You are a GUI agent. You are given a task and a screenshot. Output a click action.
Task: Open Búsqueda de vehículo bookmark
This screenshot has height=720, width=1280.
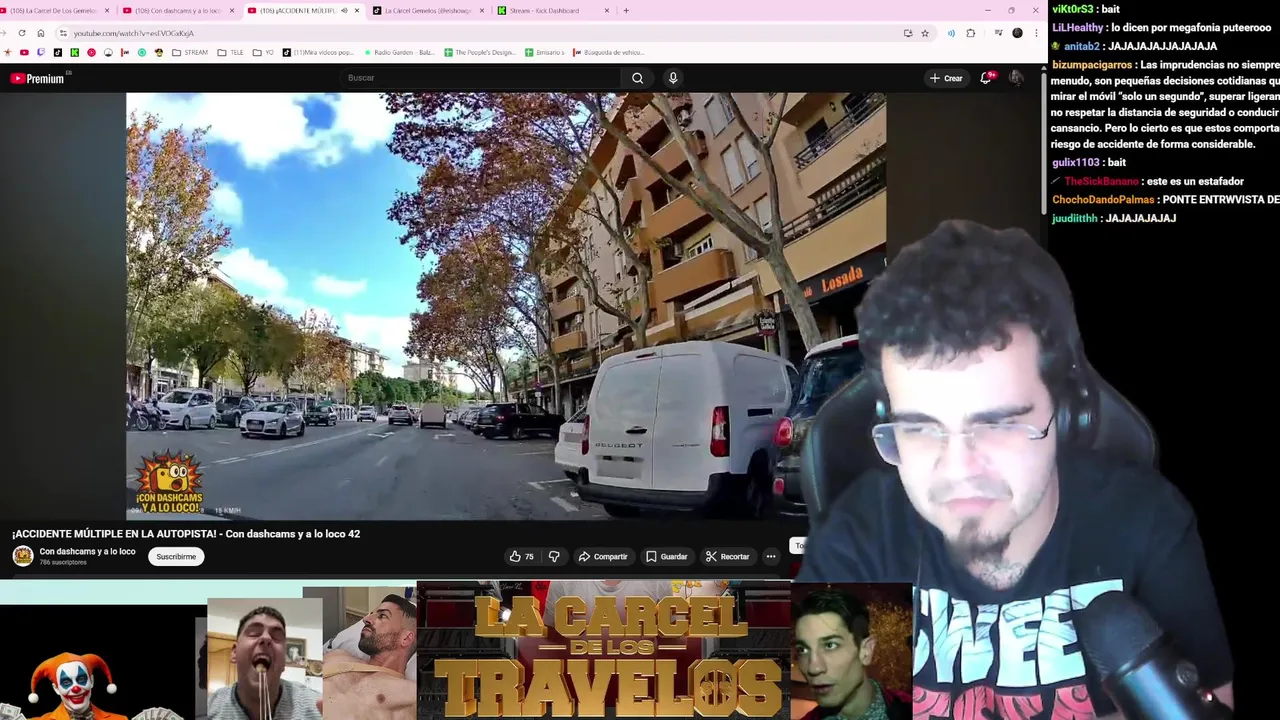click(607, 52)
